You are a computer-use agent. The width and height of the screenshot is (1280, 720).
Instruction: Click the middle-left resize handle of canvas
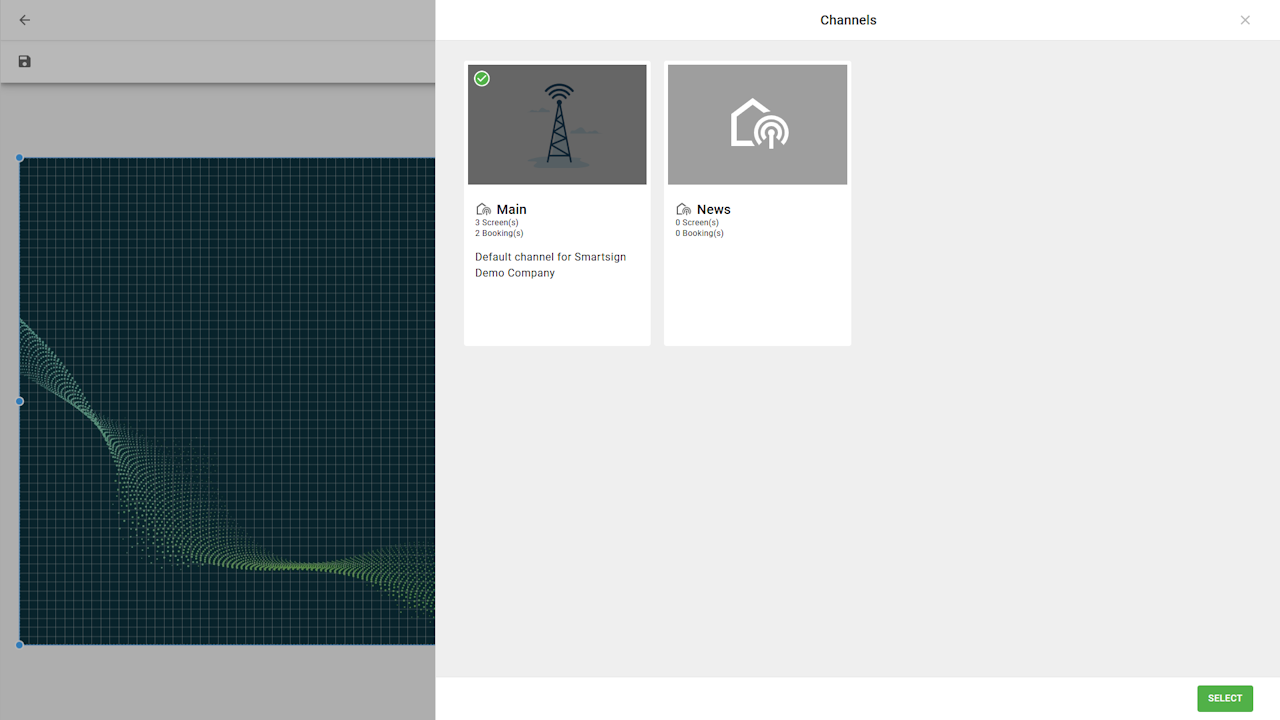point(19,401)
